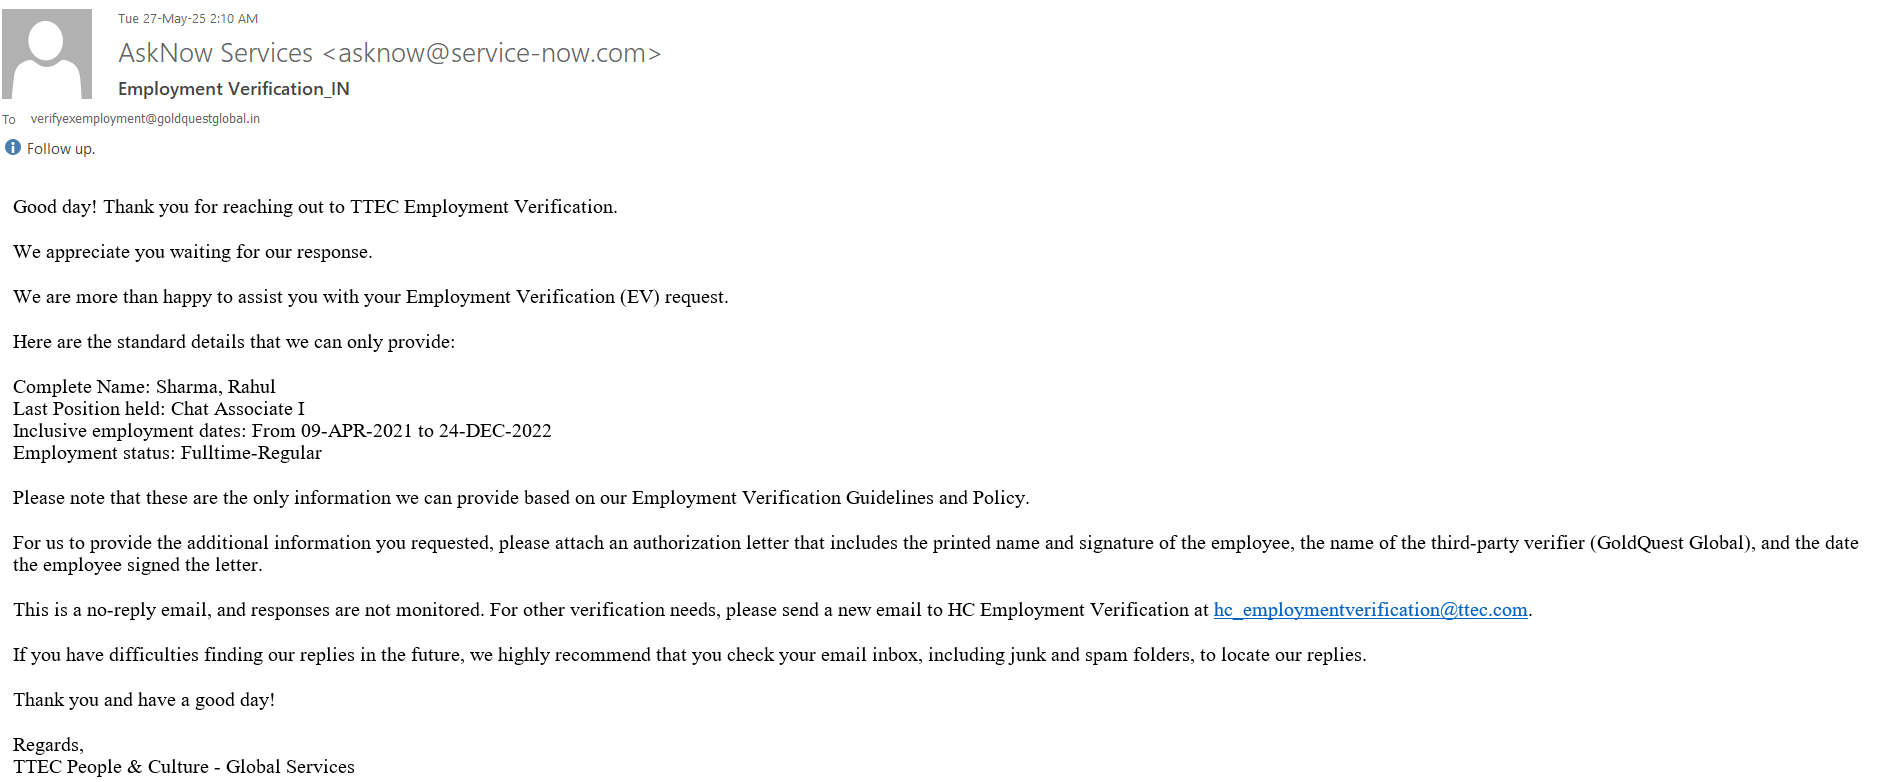Screen dimensions: 1877x782
Task: Click the Last Position held line
Action: click(159, 409)
